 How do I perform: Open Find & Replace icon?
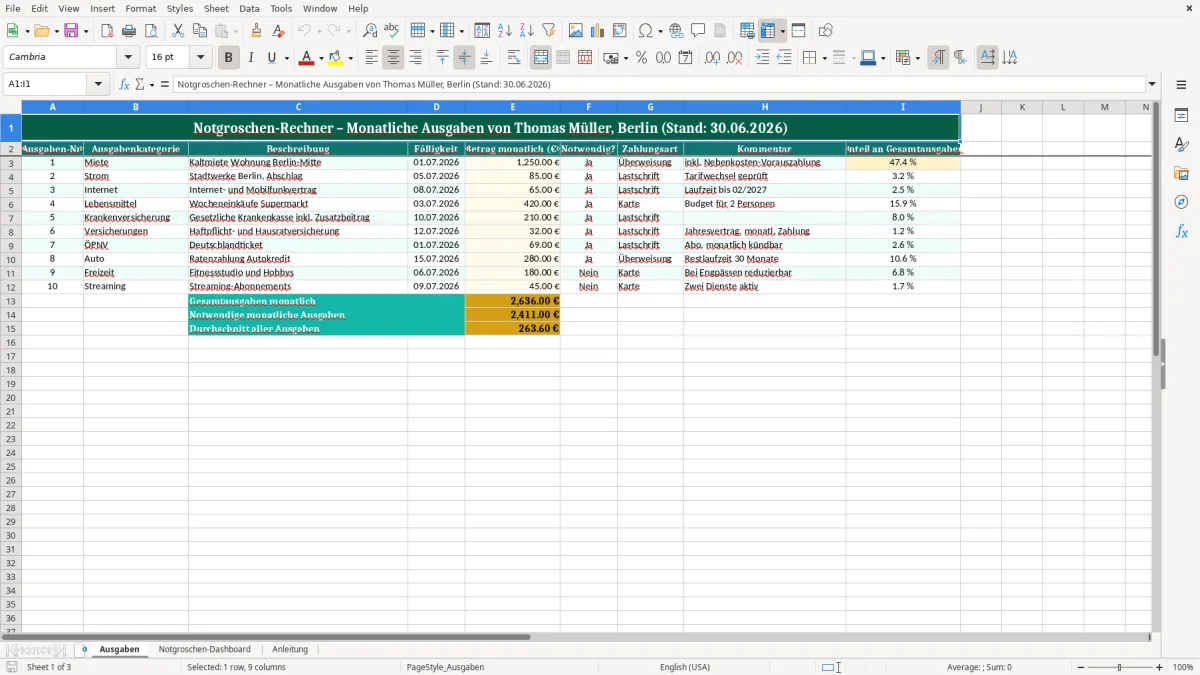point(369,31)
